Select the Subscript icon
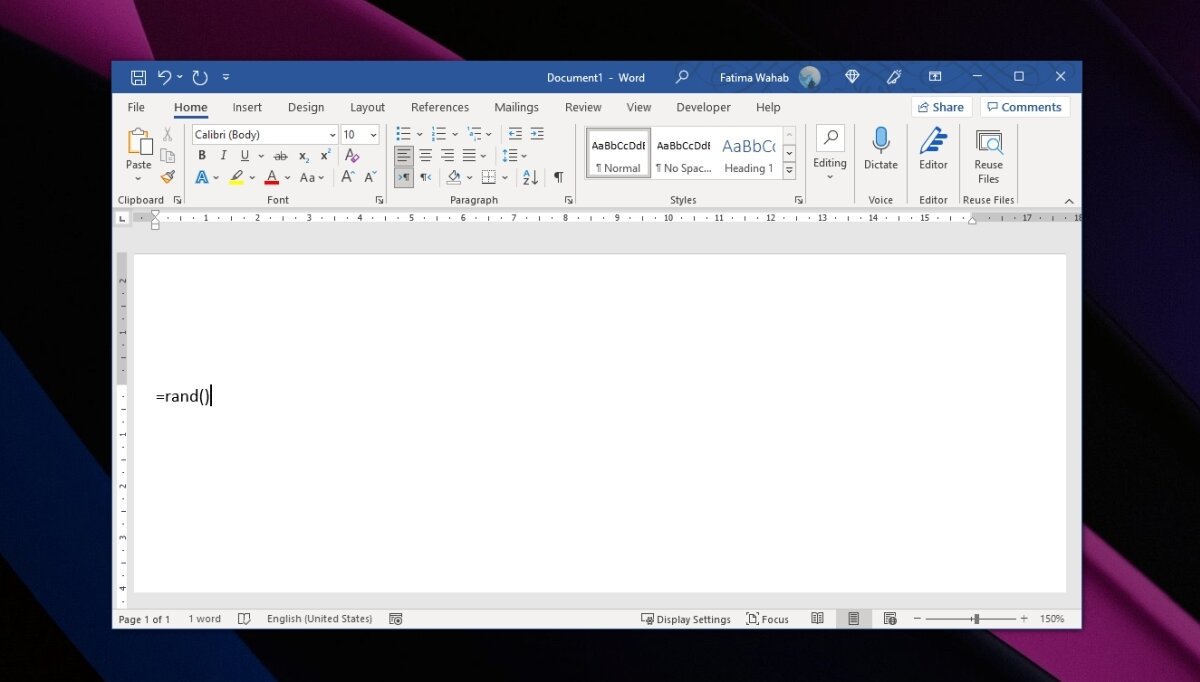 [302, 156]
